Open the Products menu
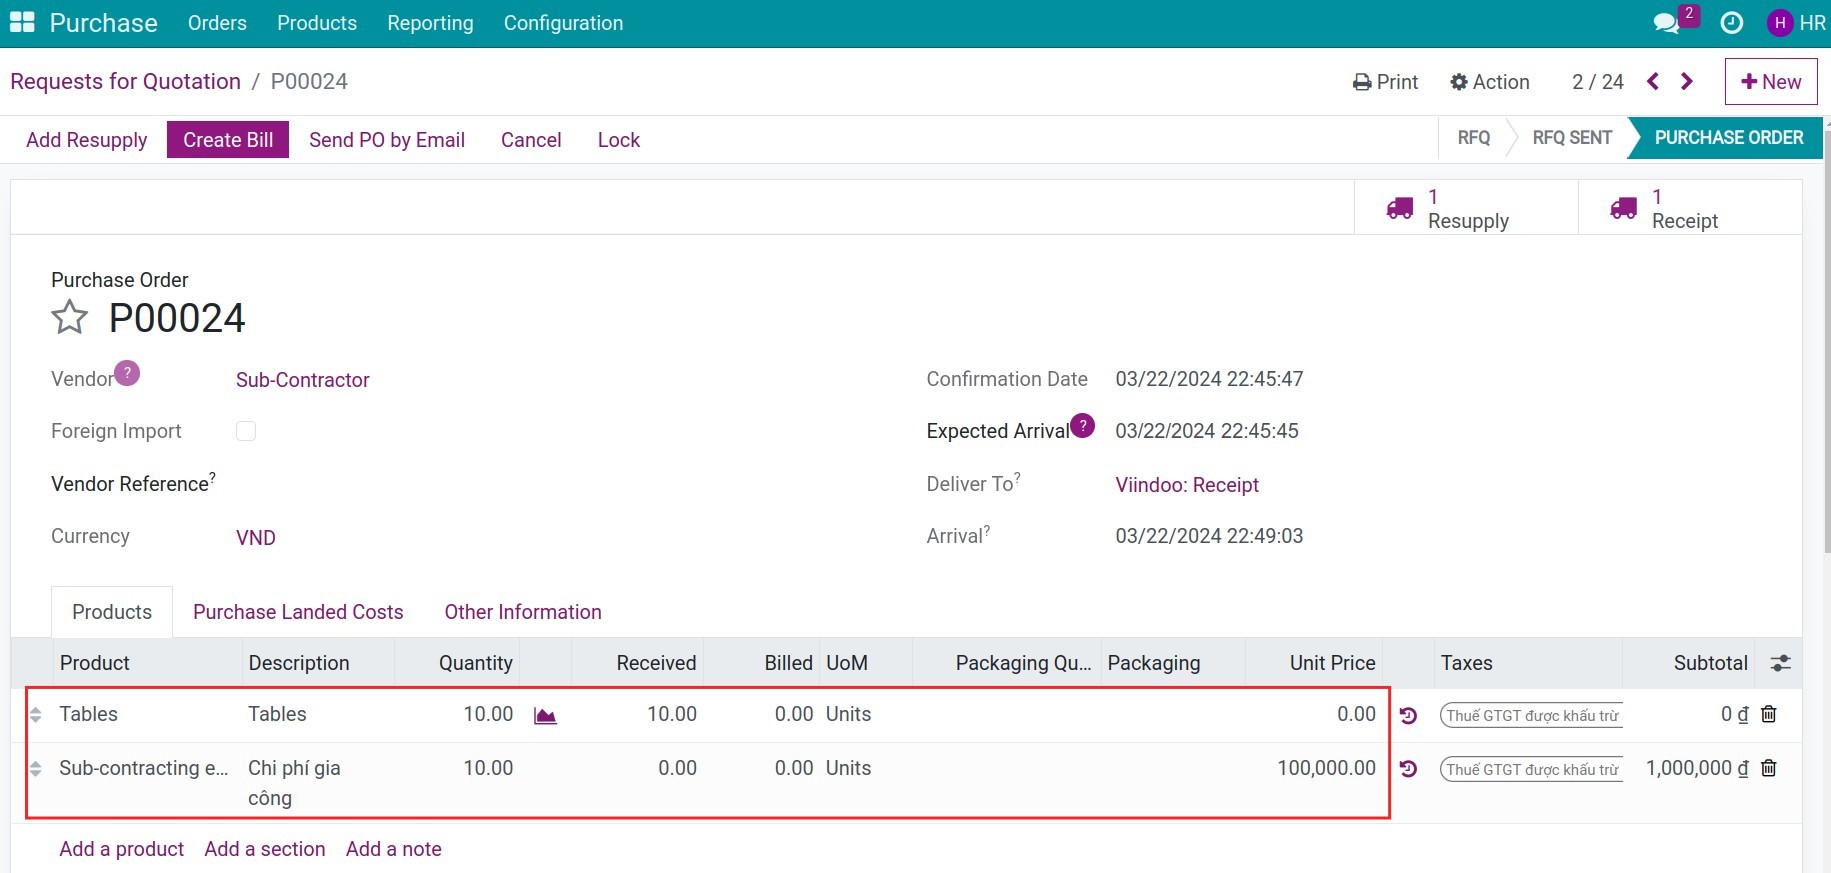Viewport: 1831px width, 873px height. [x=317, y=23]
